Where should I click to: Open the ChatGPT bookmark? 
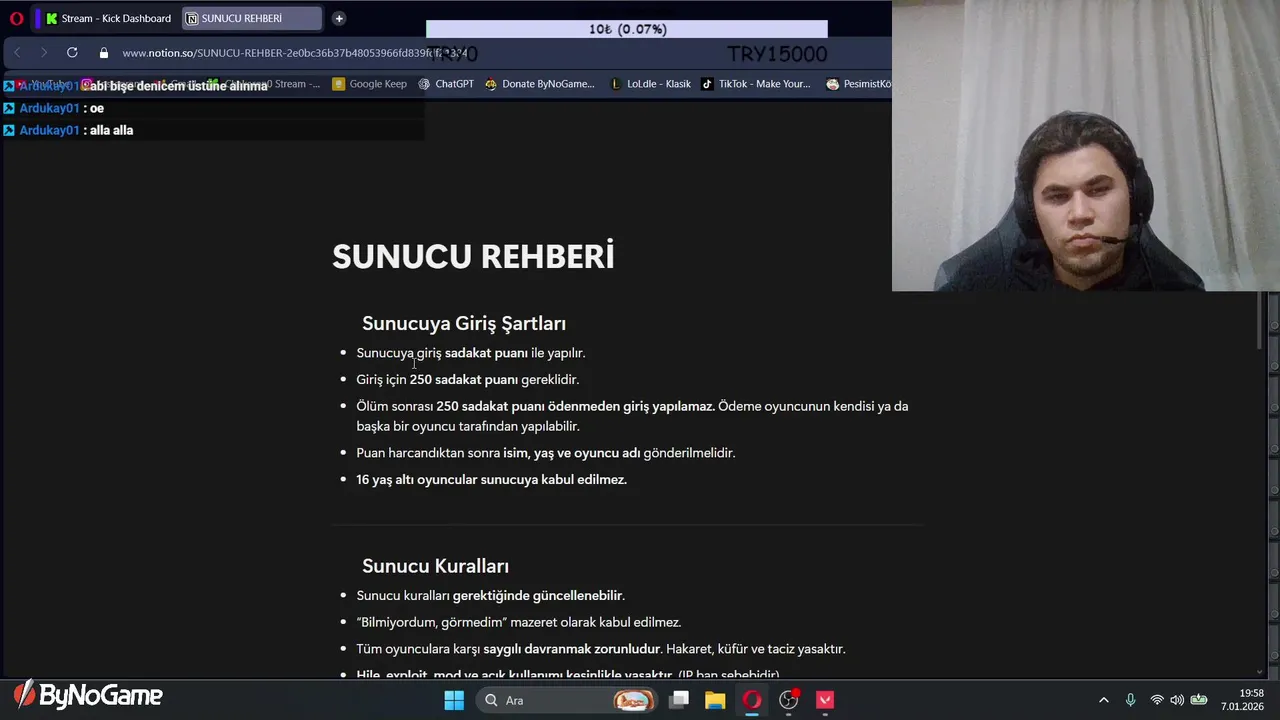tap(446, 84)
